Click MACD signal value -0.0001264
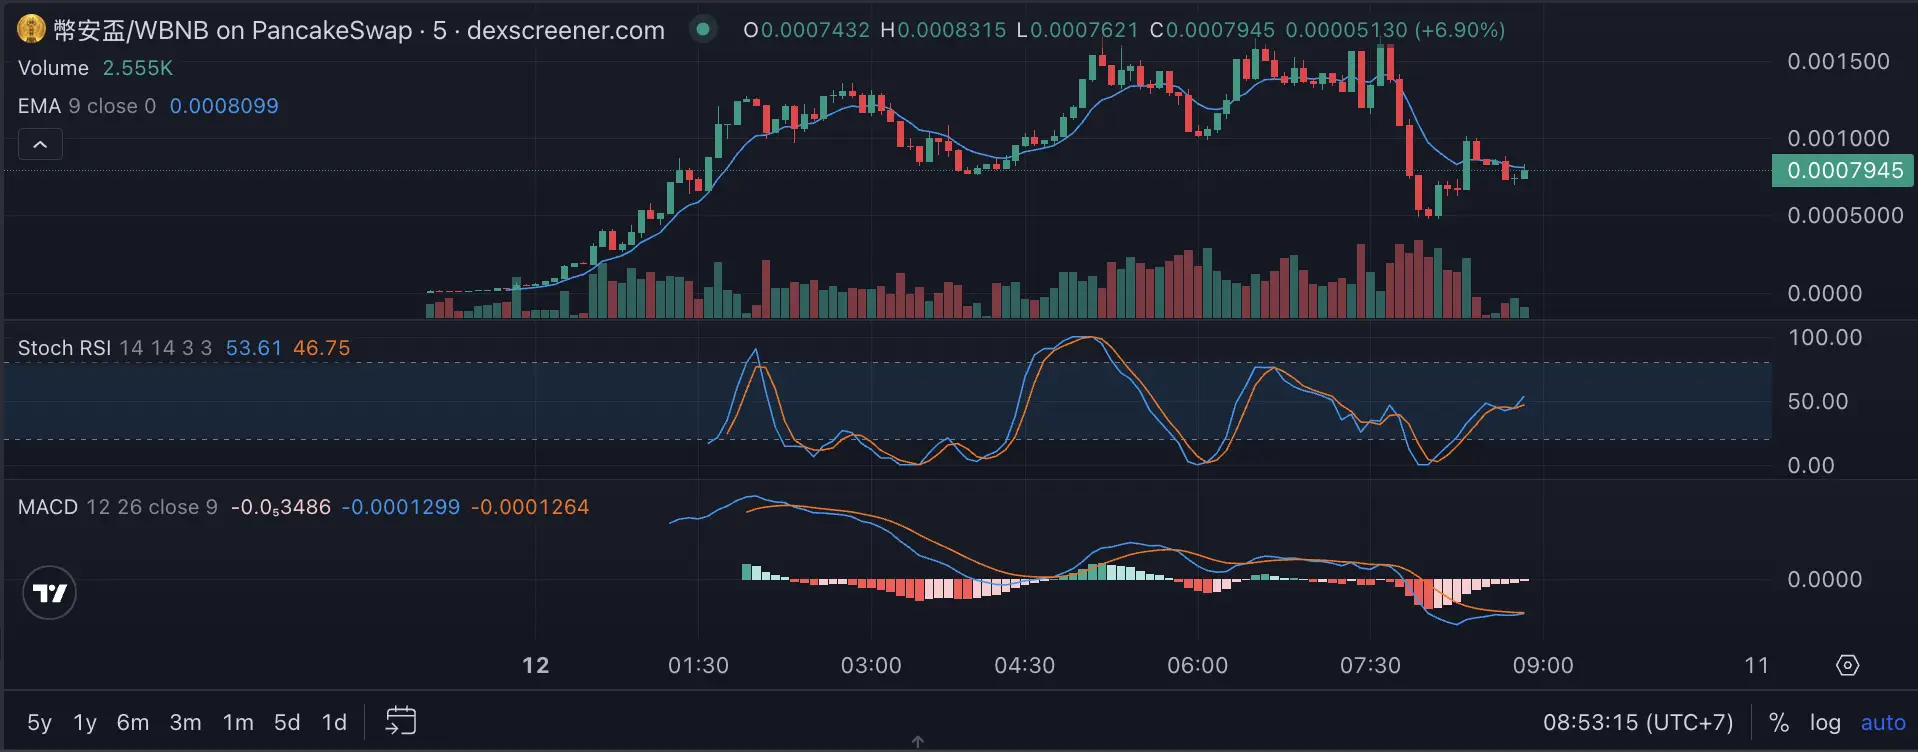1918x752 pixels. pyautogui.click(x=530, y=507)
